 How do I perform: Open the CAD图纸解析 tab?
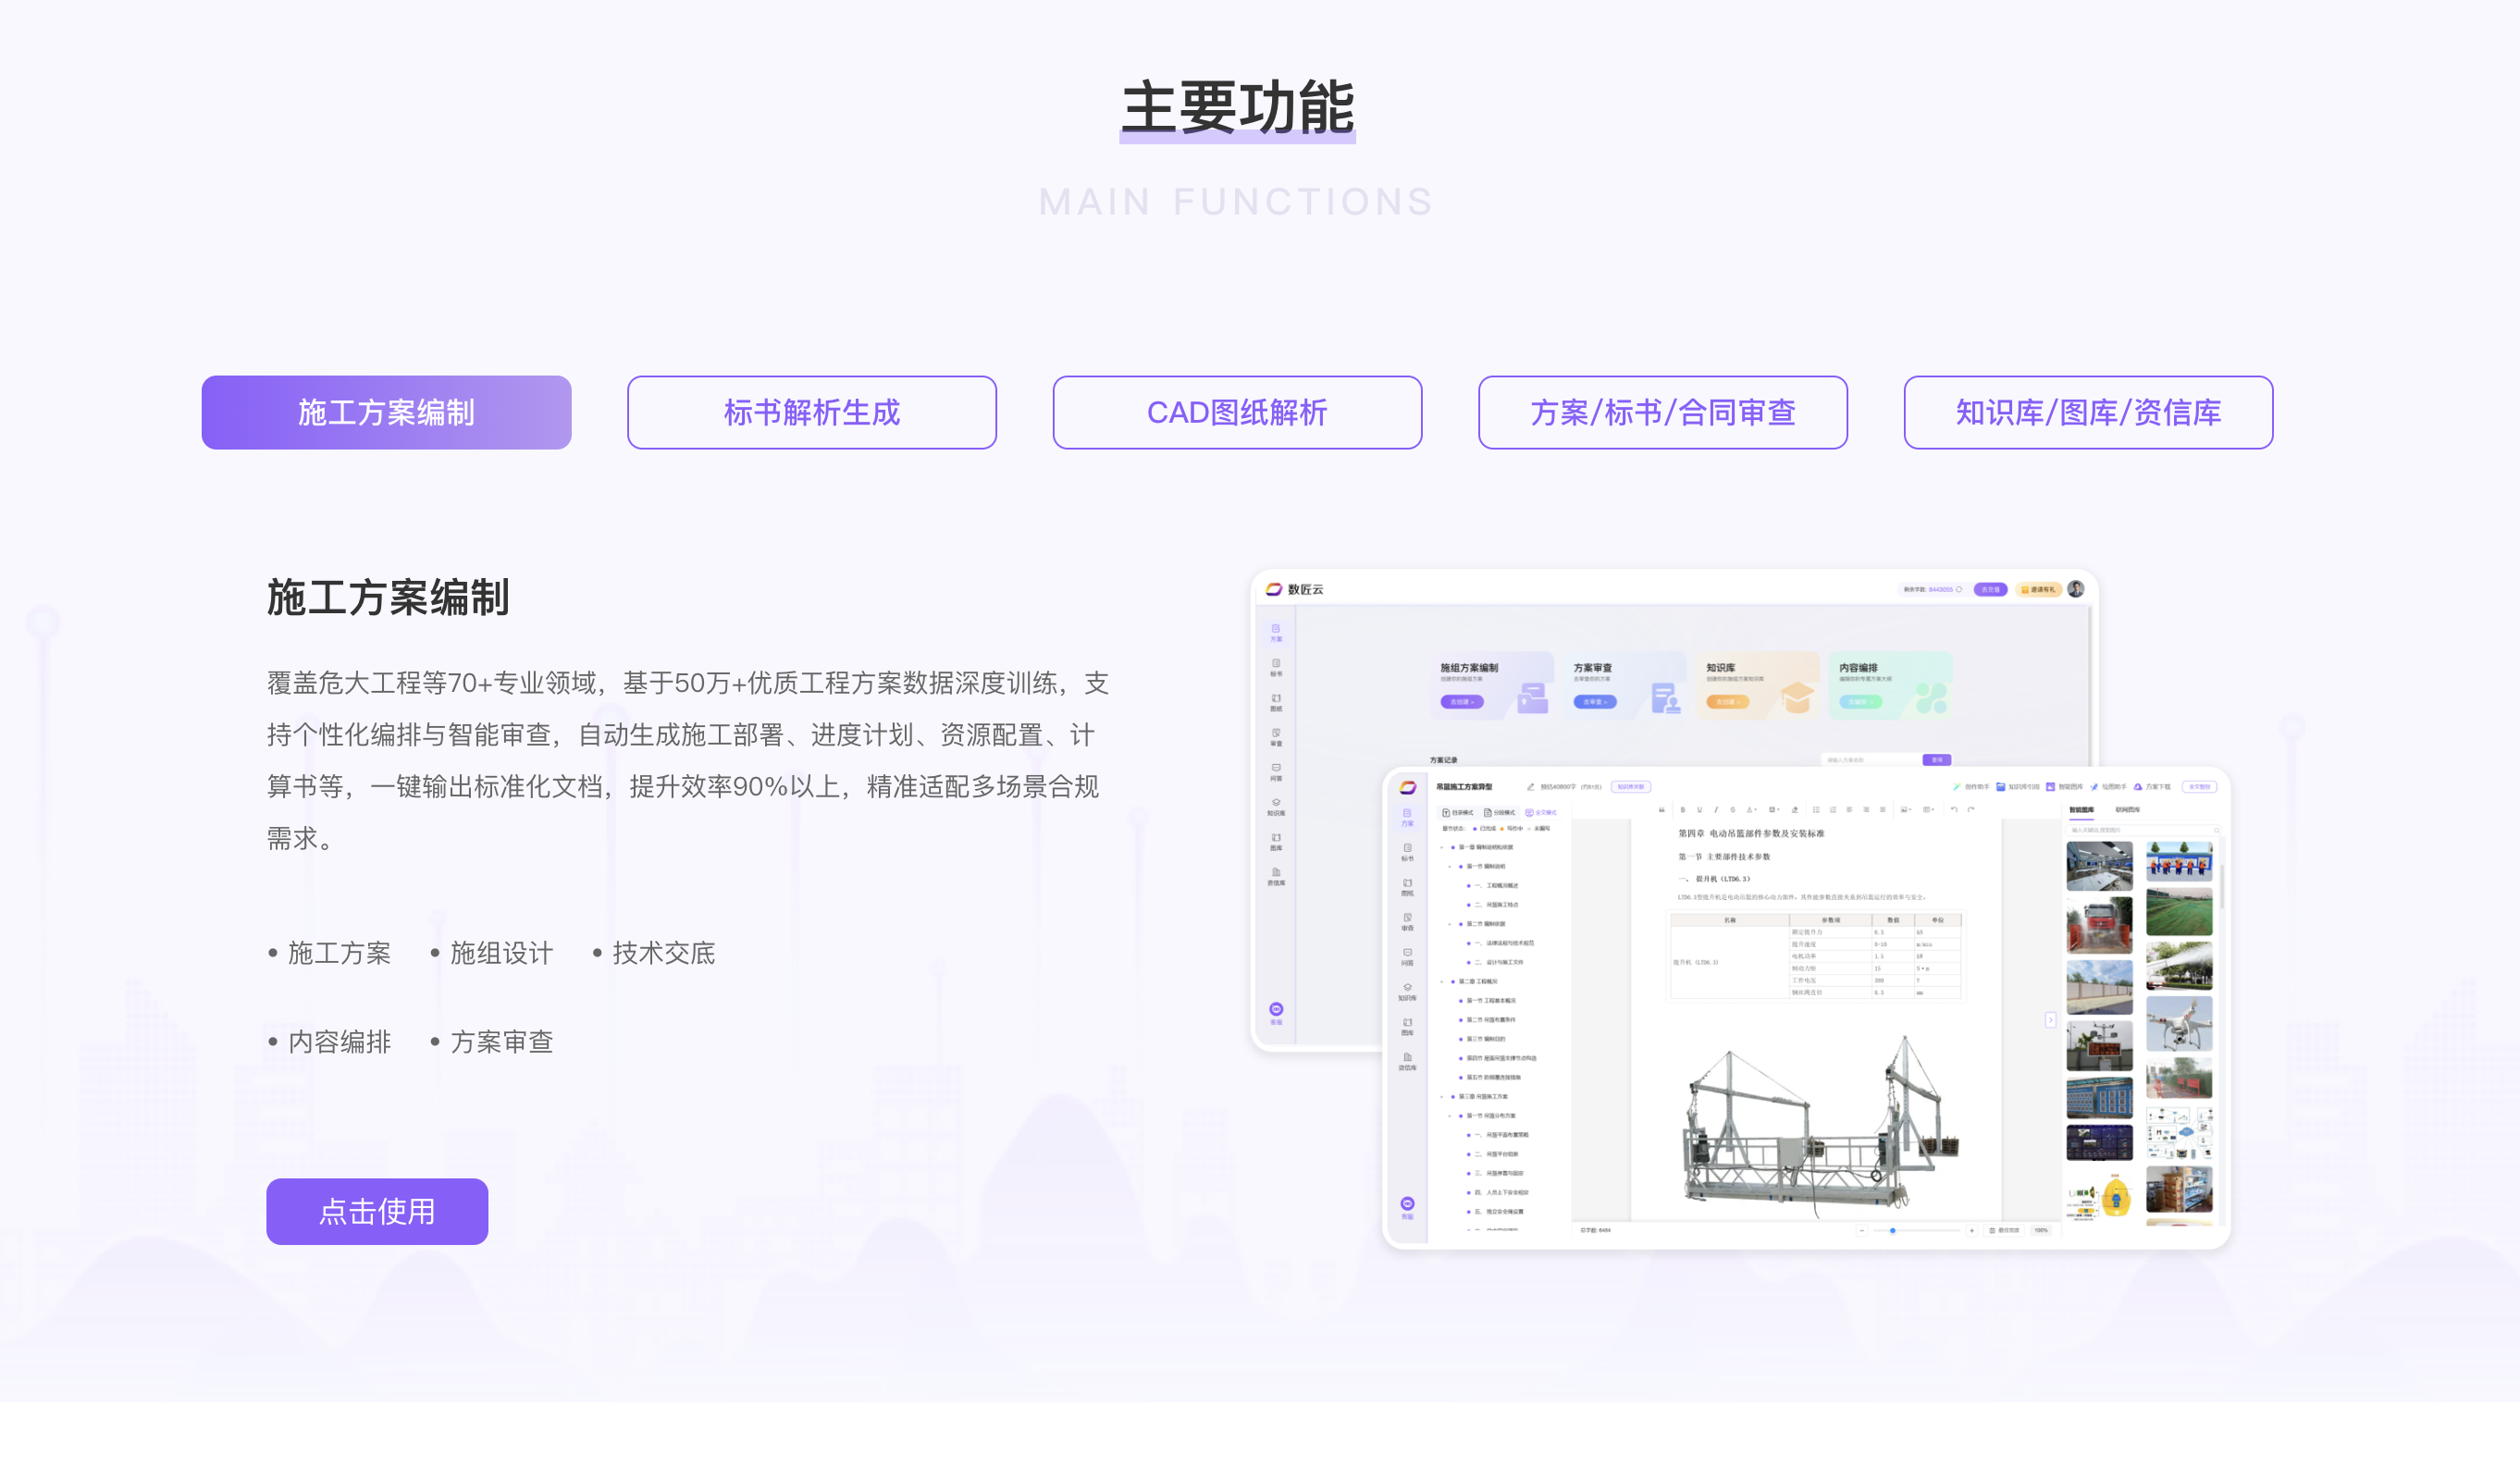coord(1237,412)
